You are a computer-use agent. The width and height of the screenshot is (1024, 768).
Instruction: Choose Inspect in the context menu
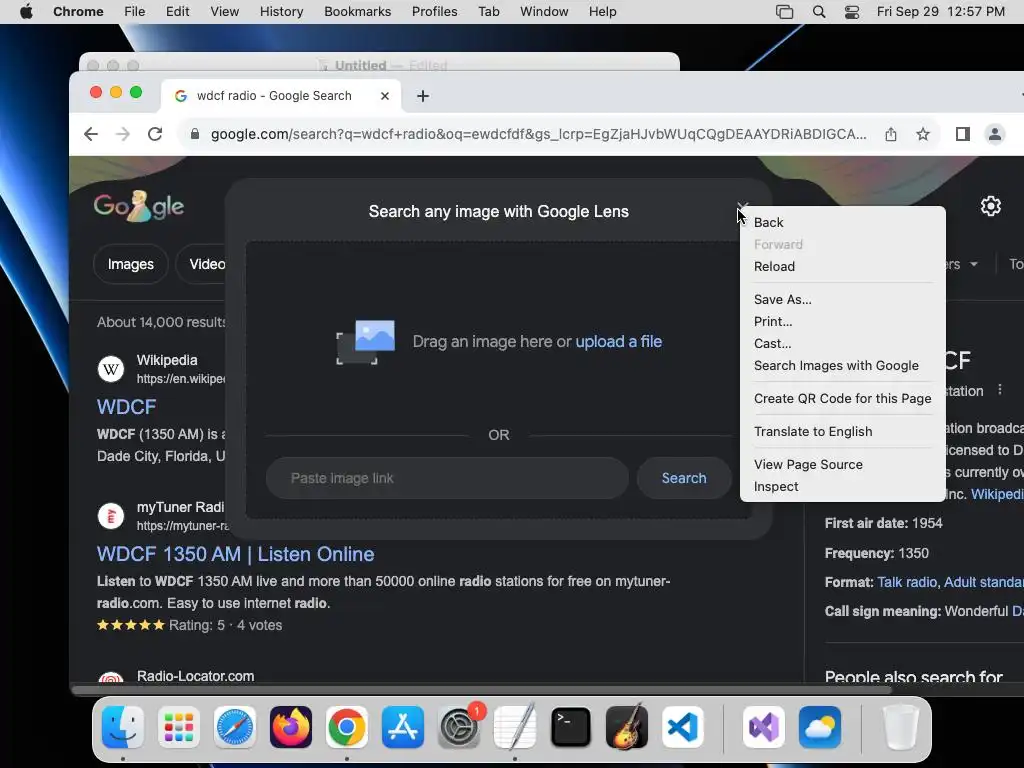[x=842, y=487]
